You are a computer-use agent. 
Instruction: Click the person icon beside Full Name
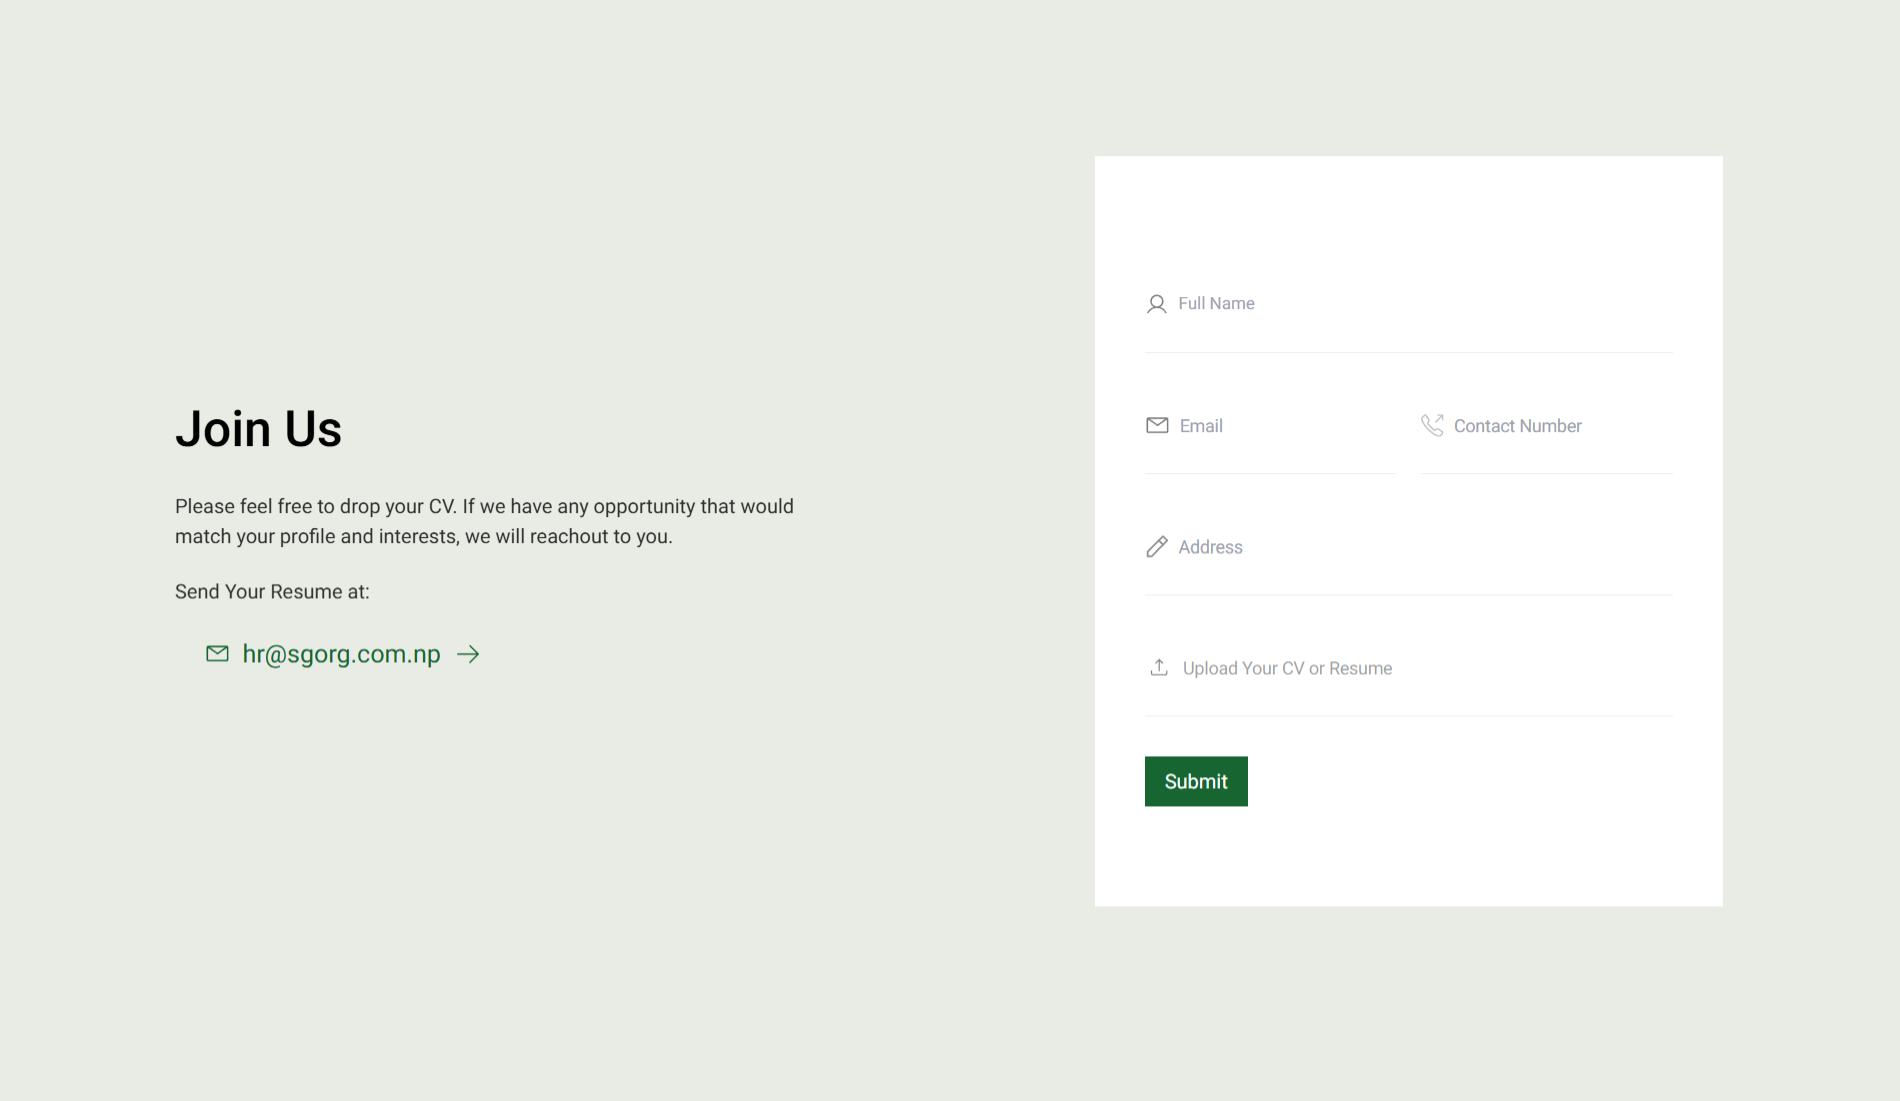[1156, 304]
